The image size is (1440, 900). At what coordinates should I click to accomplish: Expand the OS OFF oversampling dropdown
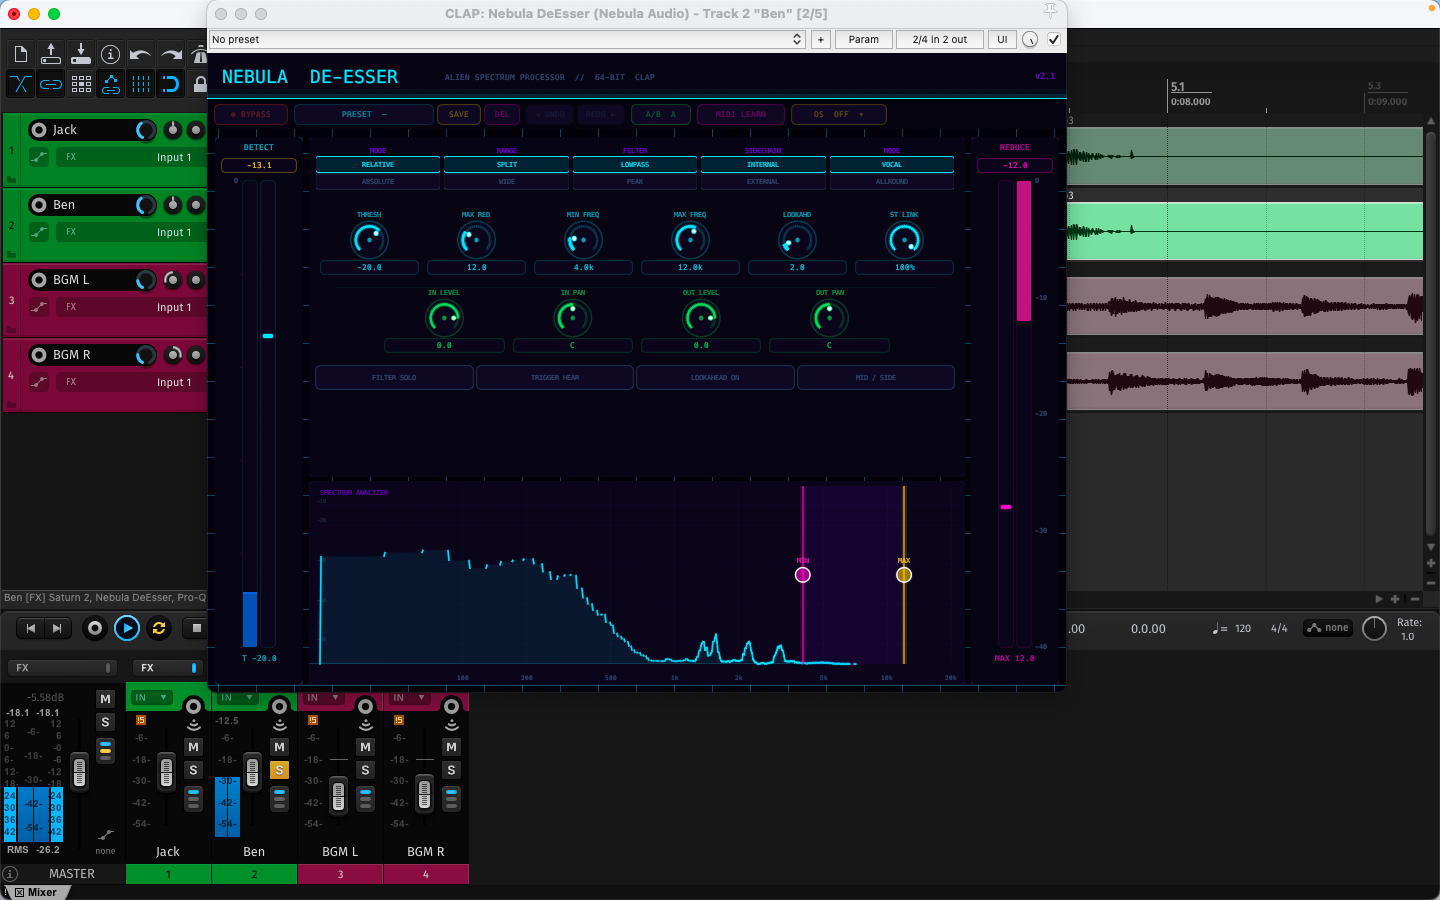pyautogui.click(x=838, y=115)
